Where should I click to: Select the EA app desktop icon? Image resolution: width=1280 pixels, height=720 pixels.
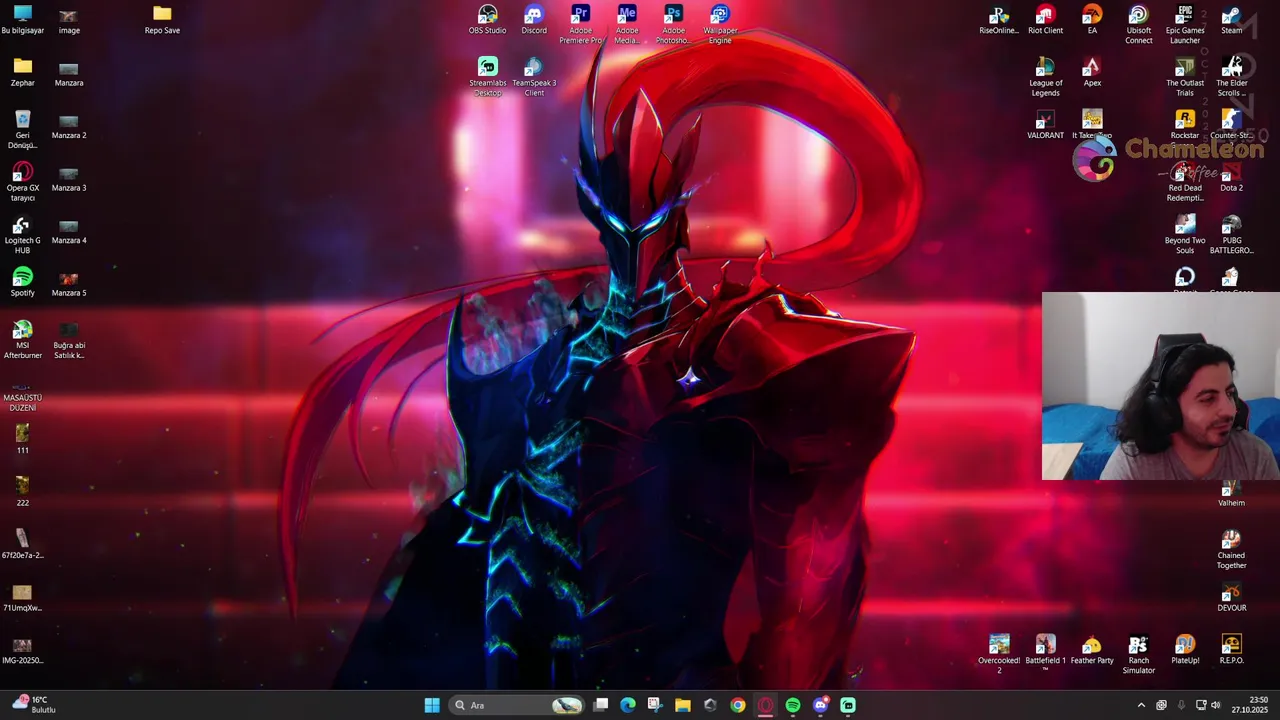coord(1092,20)
